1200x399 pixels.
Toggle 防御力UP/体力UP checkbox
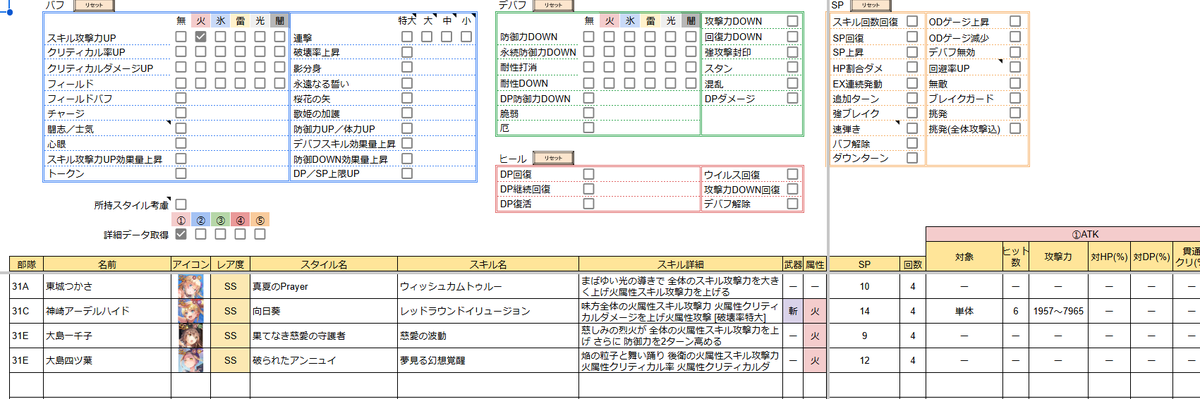coord(407,129)
